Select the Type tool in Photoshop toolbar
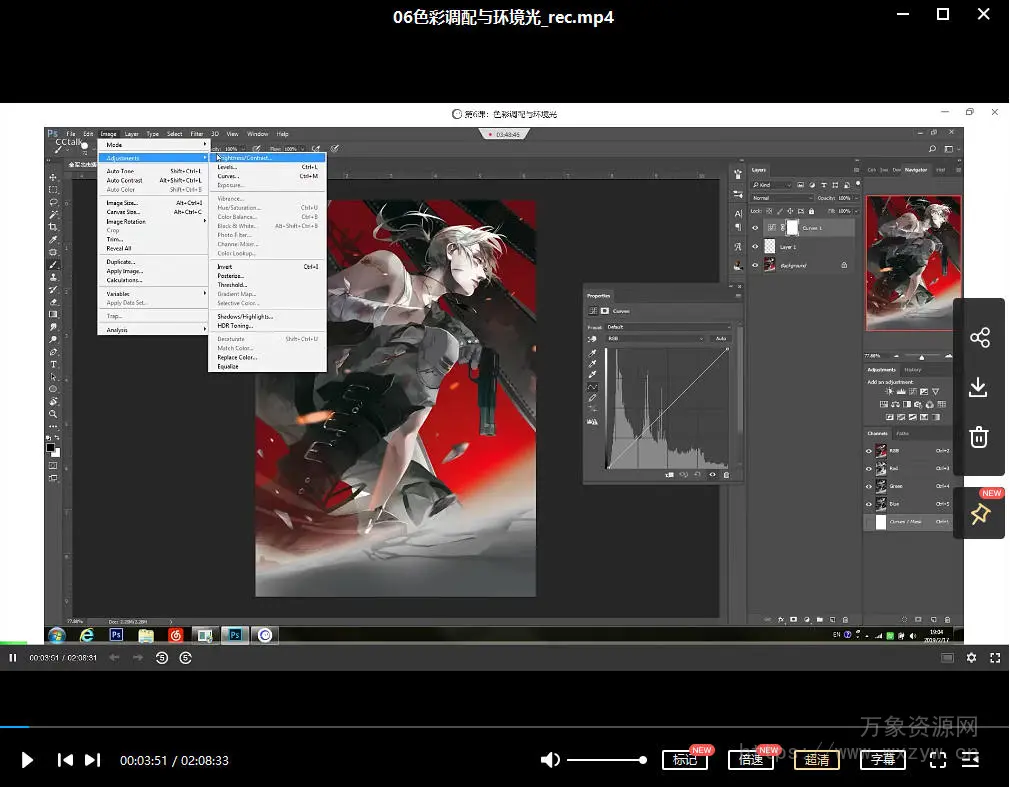The width and height of the screenshot is (1010, 787). pos(53,364)
